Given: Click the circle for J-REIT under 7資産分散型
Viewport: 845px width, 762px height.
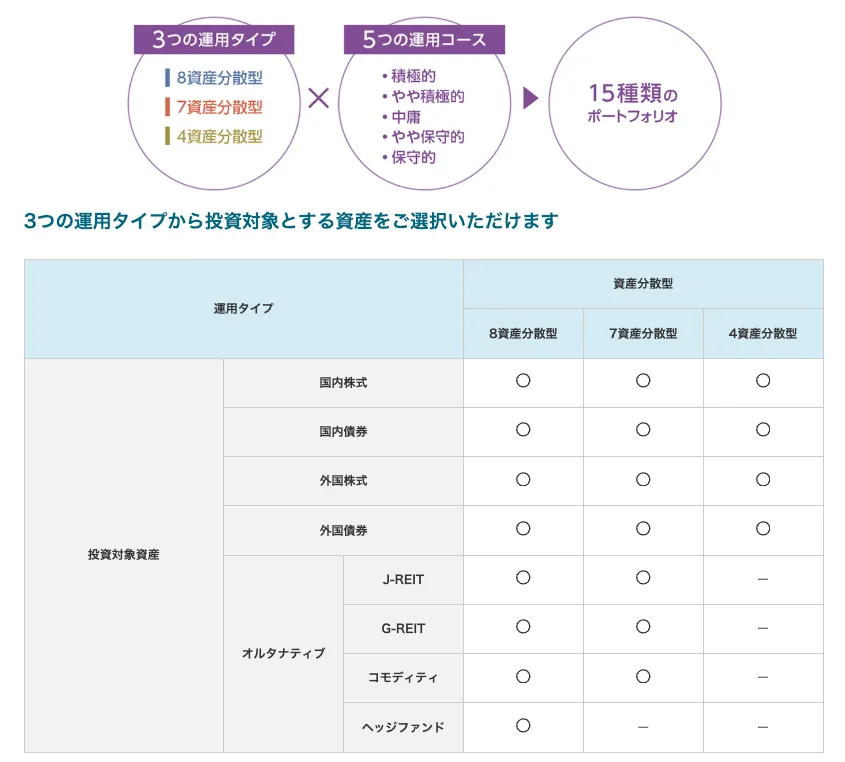Looking at the screenshot, I should point(643,578).
